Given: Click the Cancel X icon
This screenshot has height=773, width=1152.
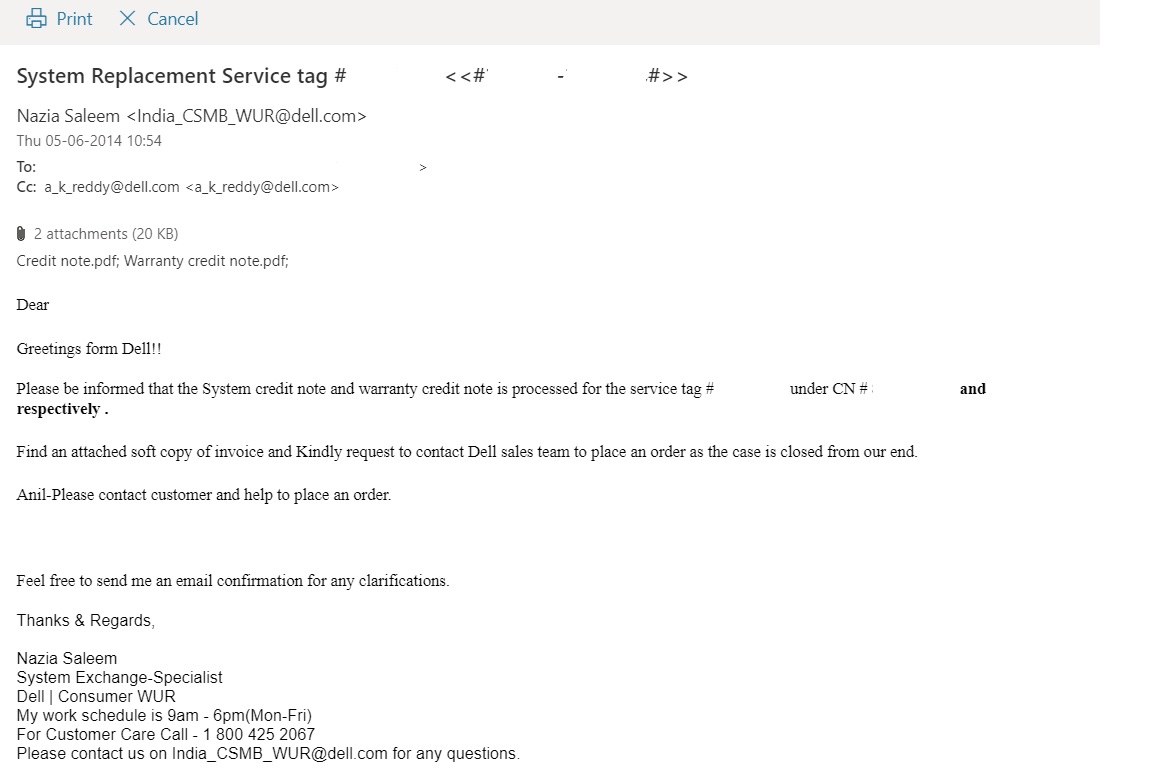Looking at the screenshot, I should pos(127,19).
